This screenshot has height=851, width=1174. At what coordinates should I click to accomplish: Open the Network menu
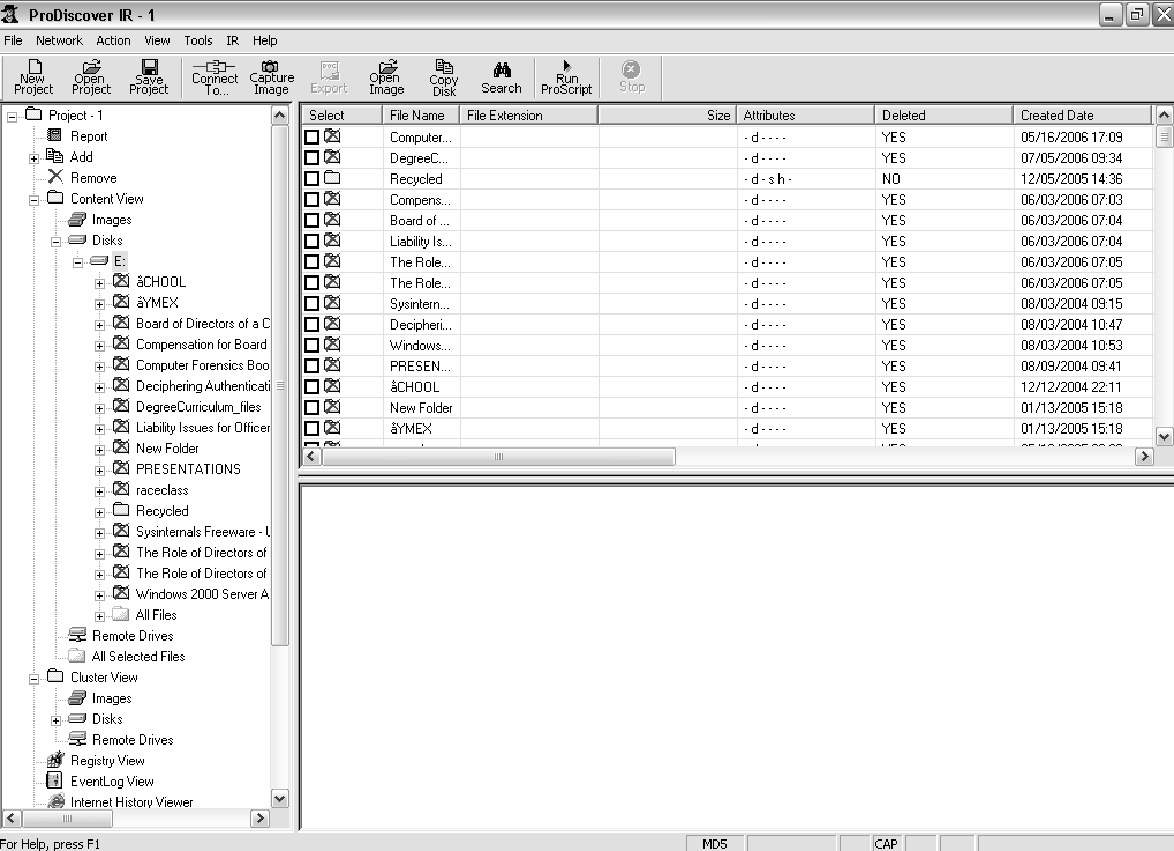click(x=59, y=40)
